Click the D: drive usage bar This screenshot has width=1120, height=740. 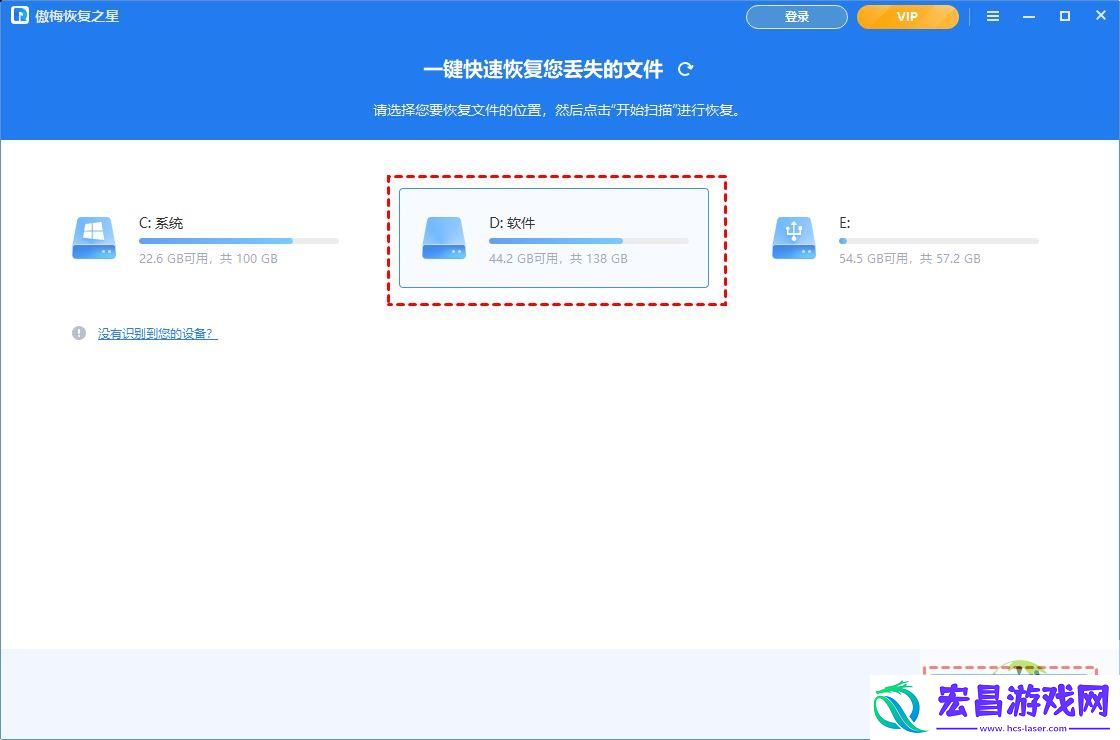tap(589, 241)
